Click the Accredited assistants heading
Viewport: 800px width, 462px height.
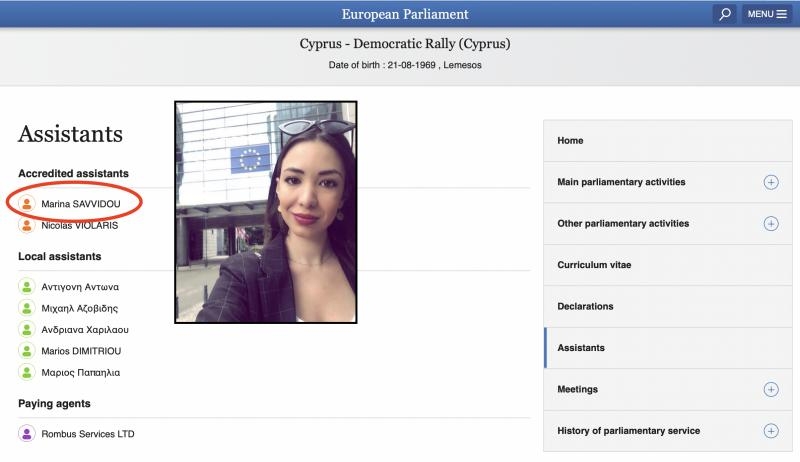coord(73,173)
